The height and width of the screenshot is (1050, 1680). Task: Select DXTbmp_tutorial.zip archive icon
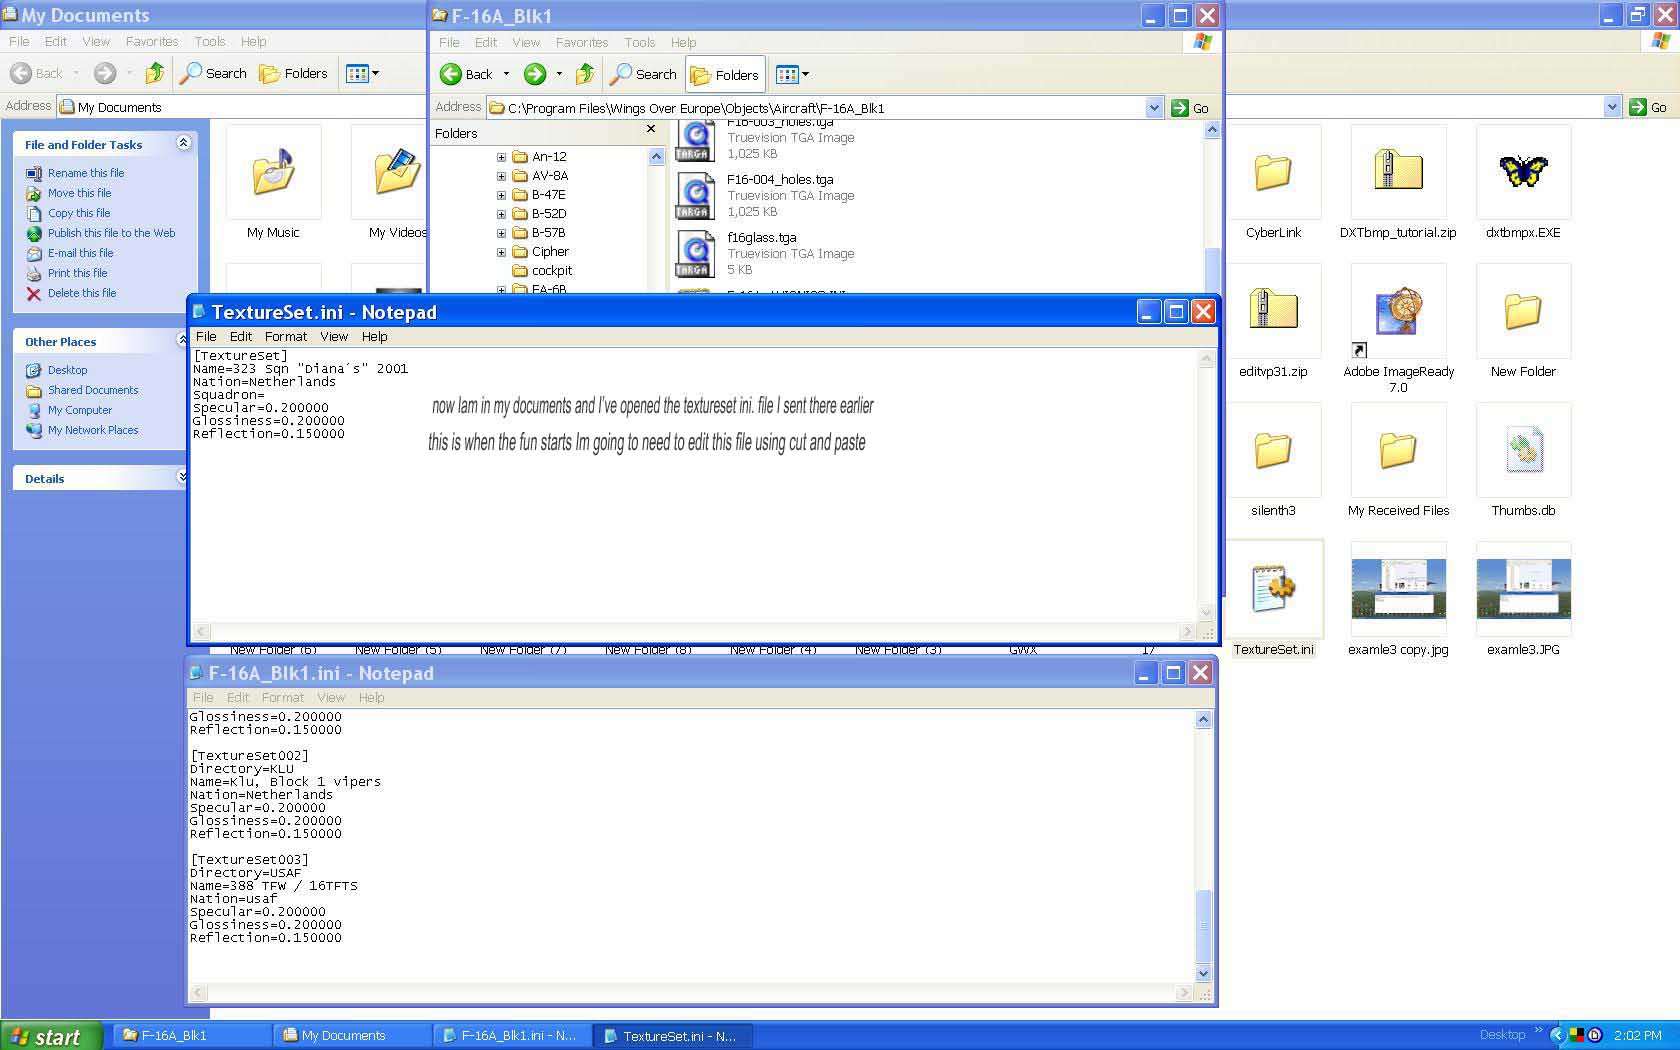pyautogui.click(x=1398, y=172)
